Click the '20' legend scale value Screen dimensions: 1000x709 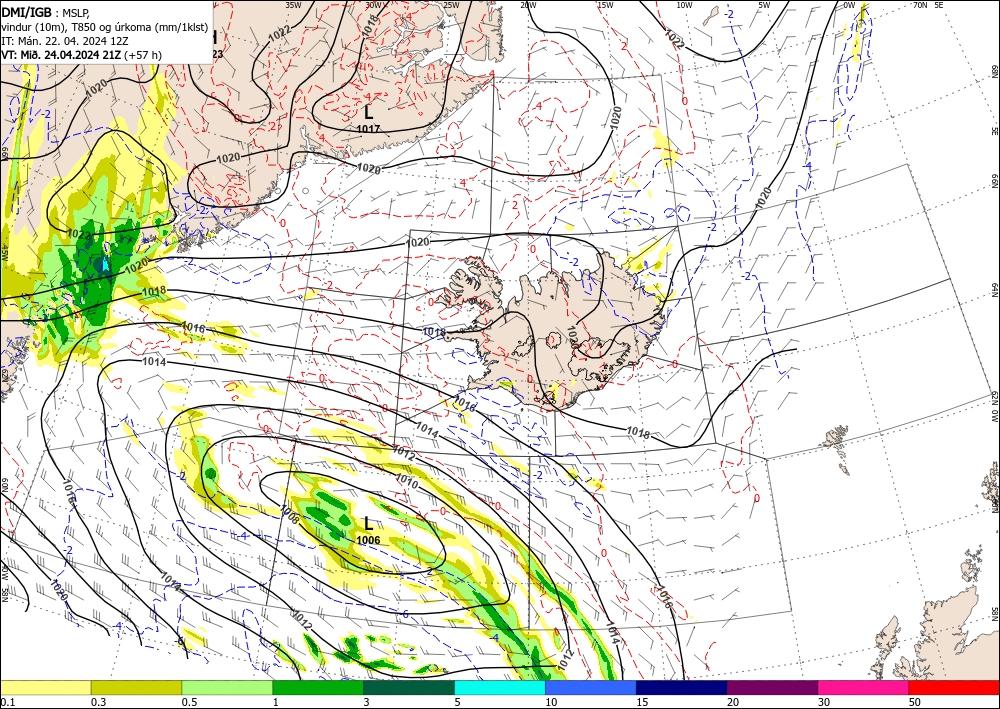[733, 702]
